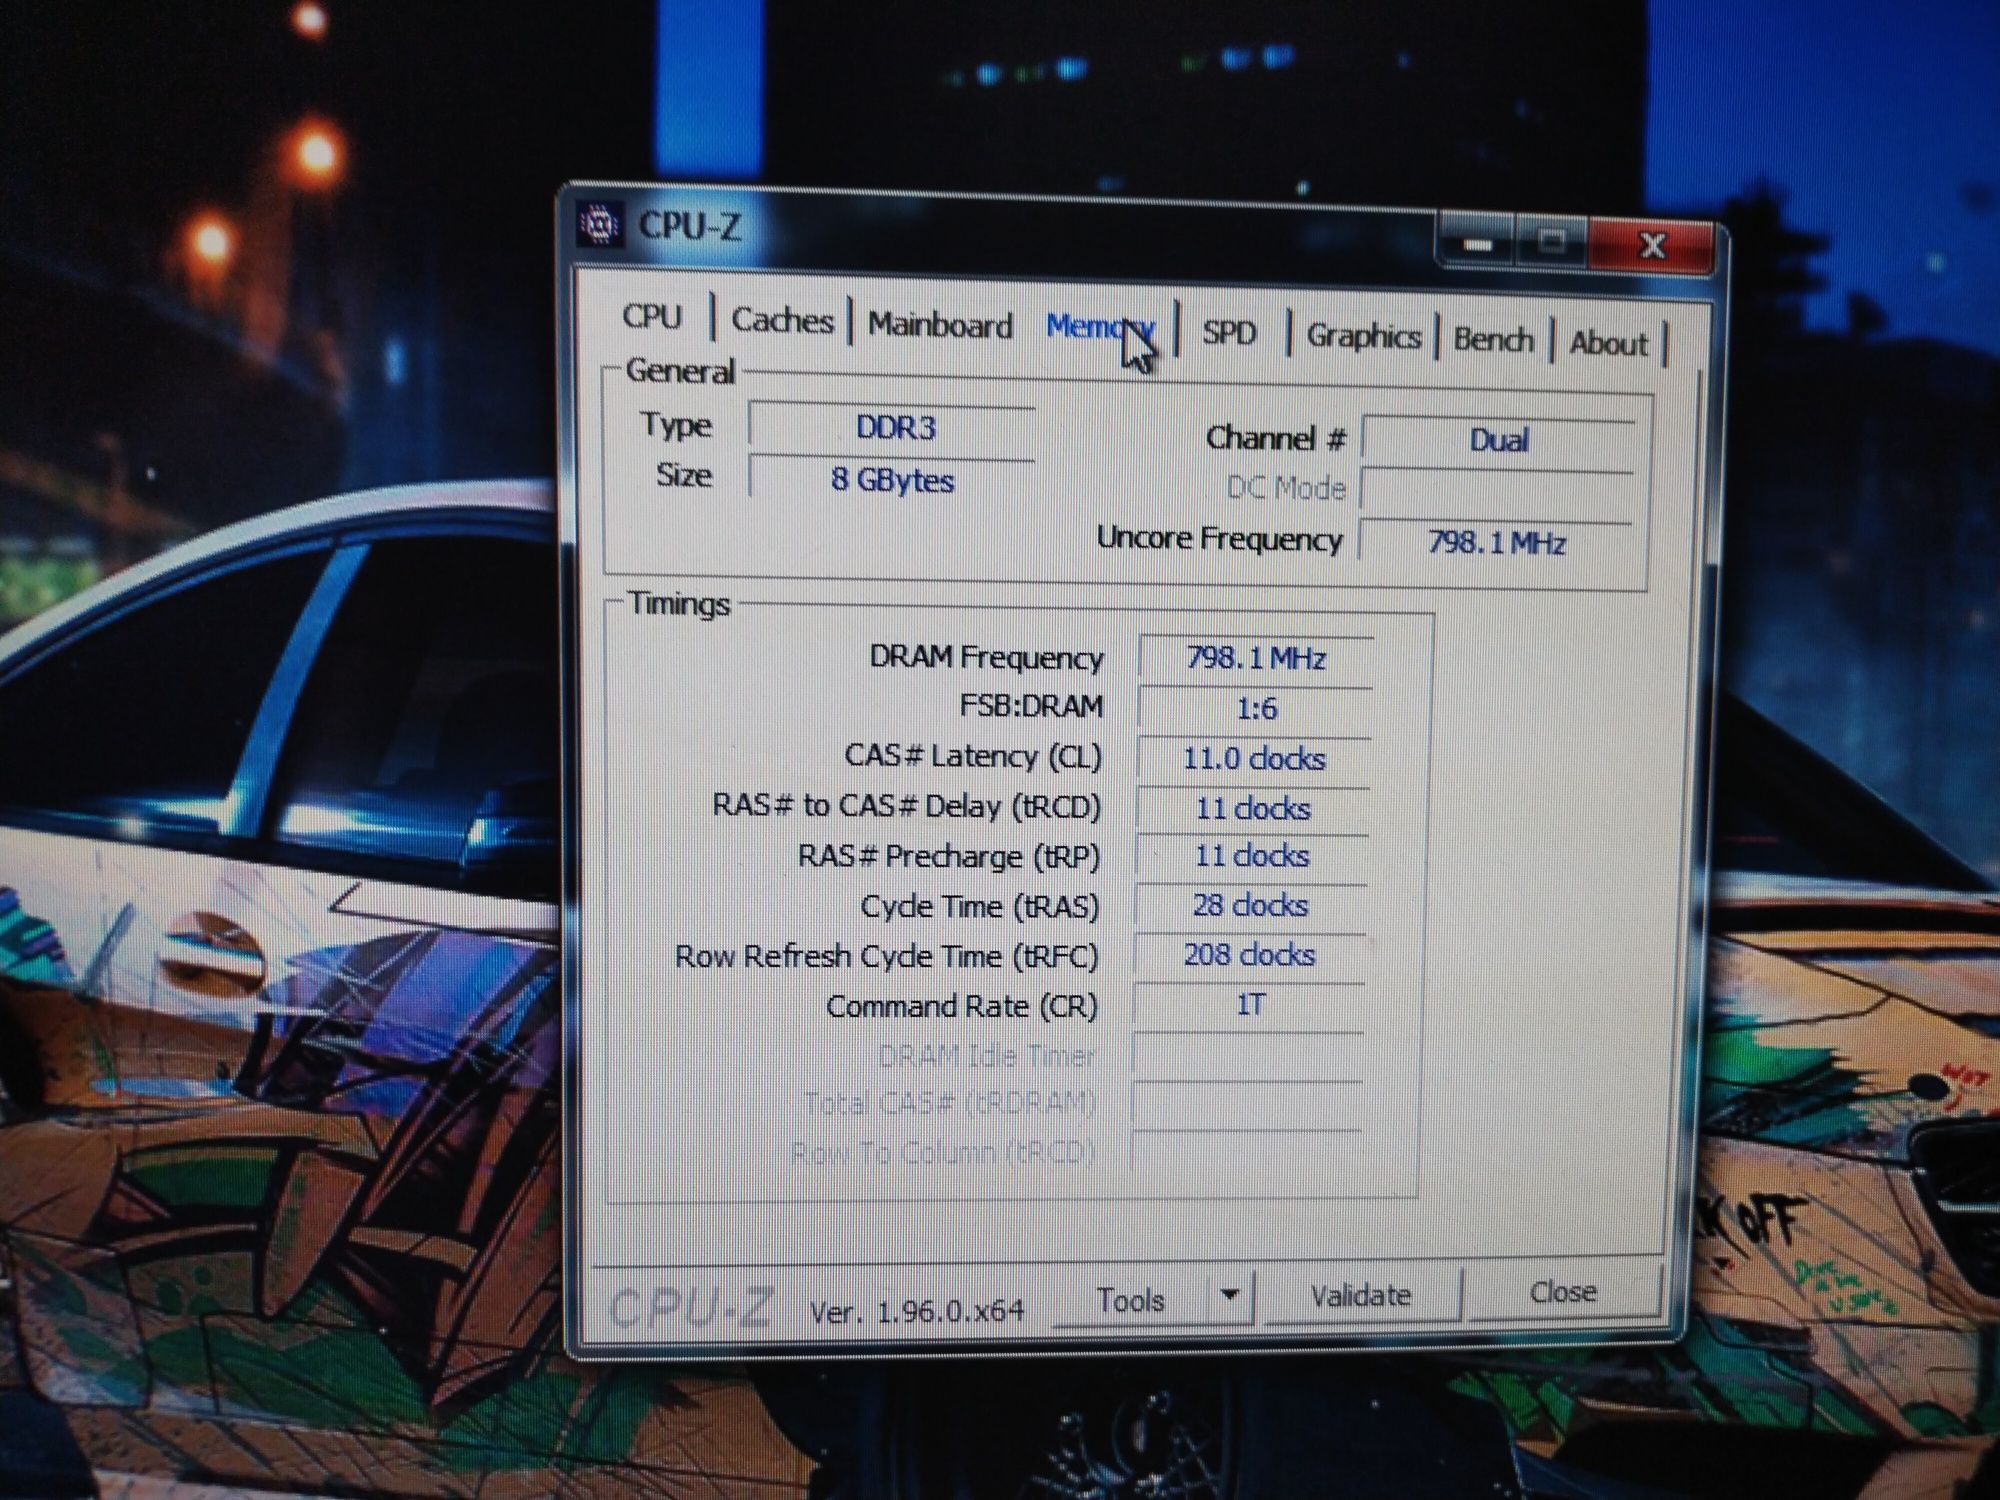Viewport: 2000px width, 1500px height.
Task: Click the memory Type field showing DDR3
Action: (x=893, y=428)
